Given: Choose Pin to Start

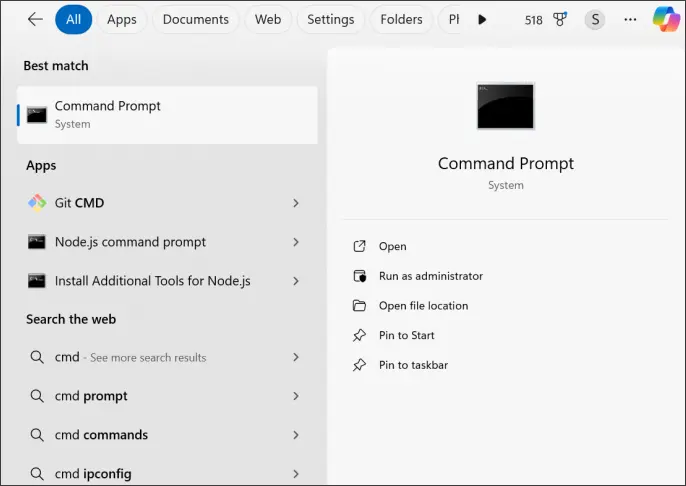Looking at the screenshot, I should (406, 336).
